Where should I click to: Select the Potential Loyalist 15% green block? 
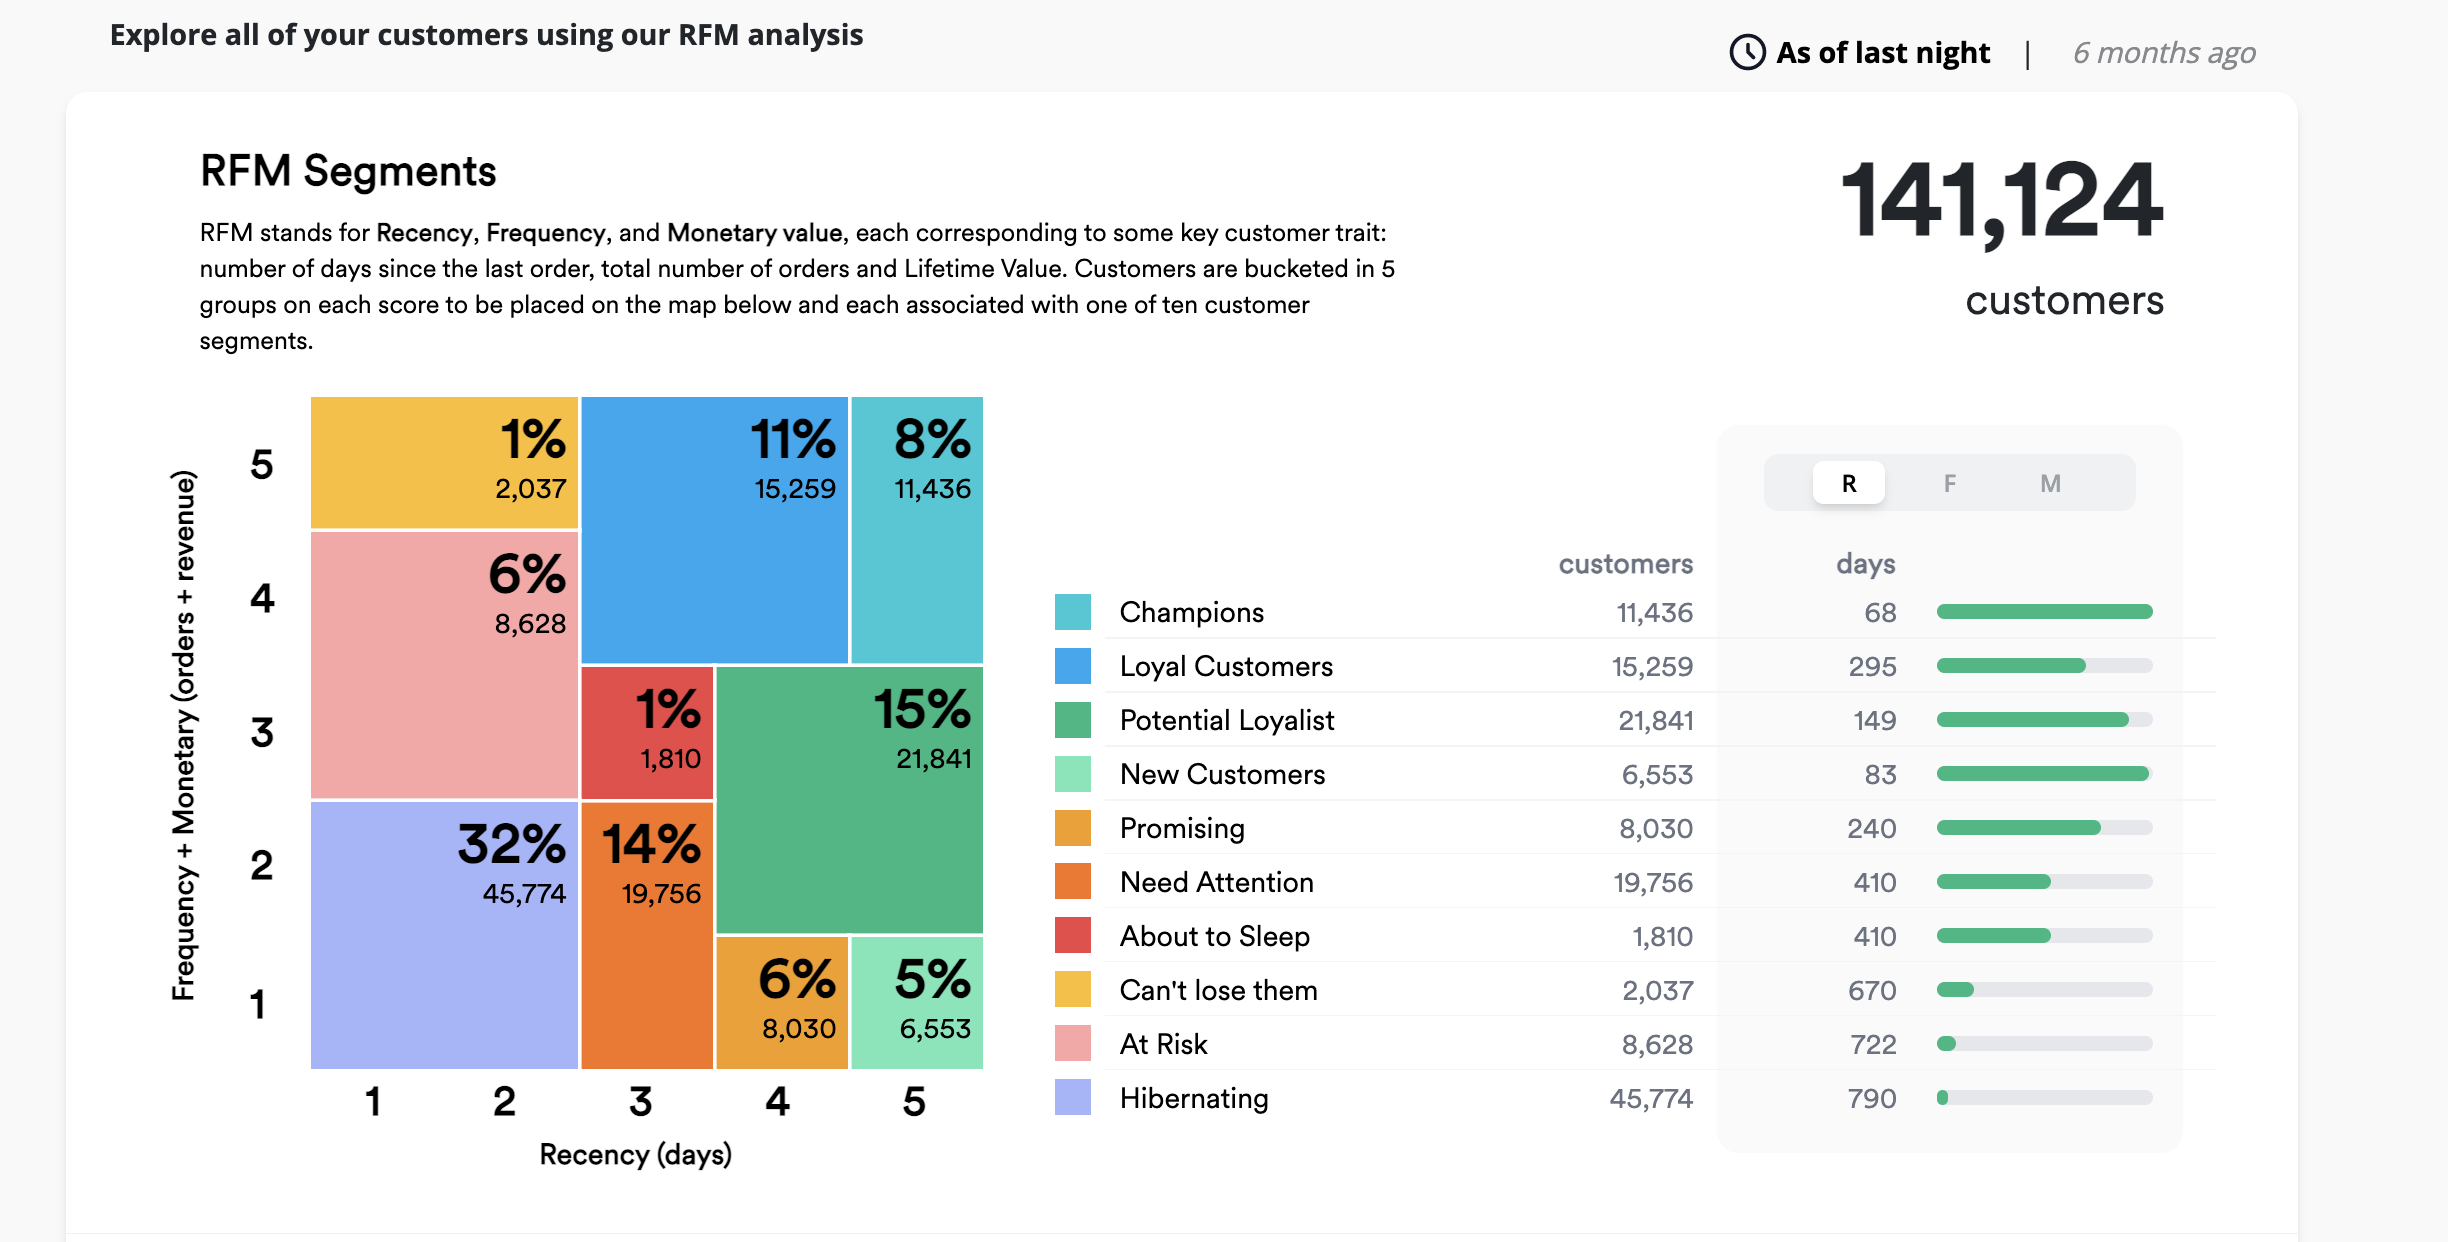pyautogui.click(x=850, y=800)
